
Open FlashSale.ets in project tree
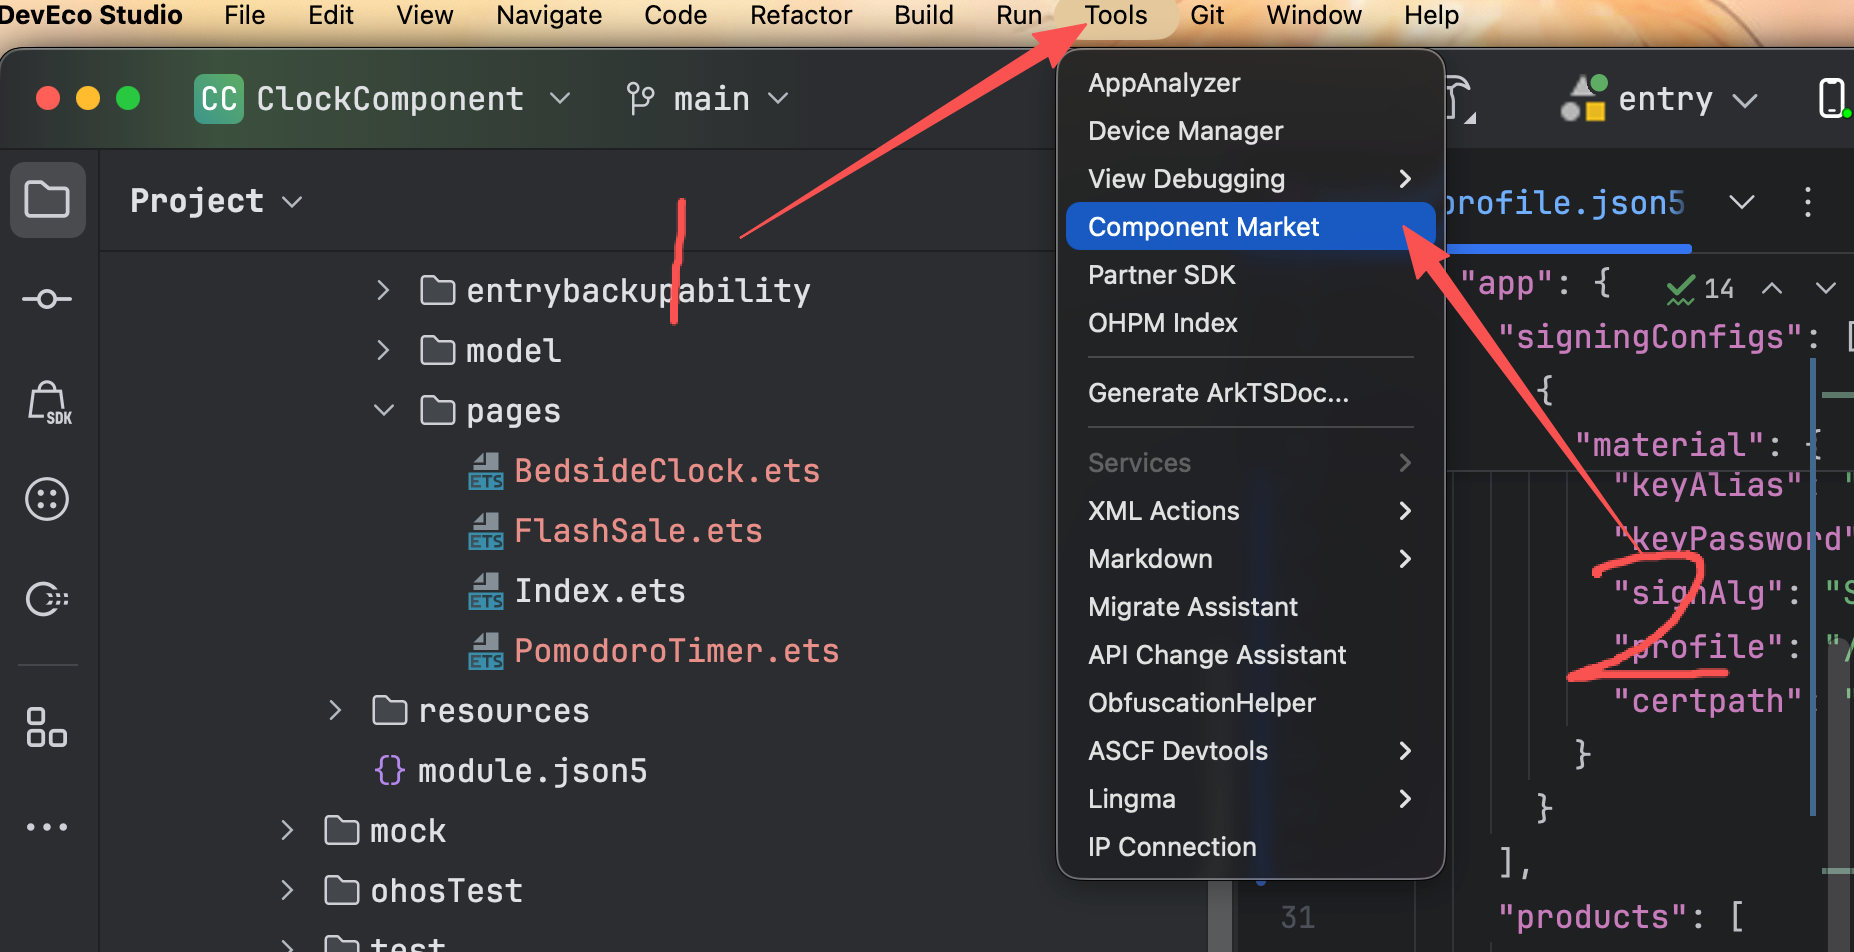[638, 531]
